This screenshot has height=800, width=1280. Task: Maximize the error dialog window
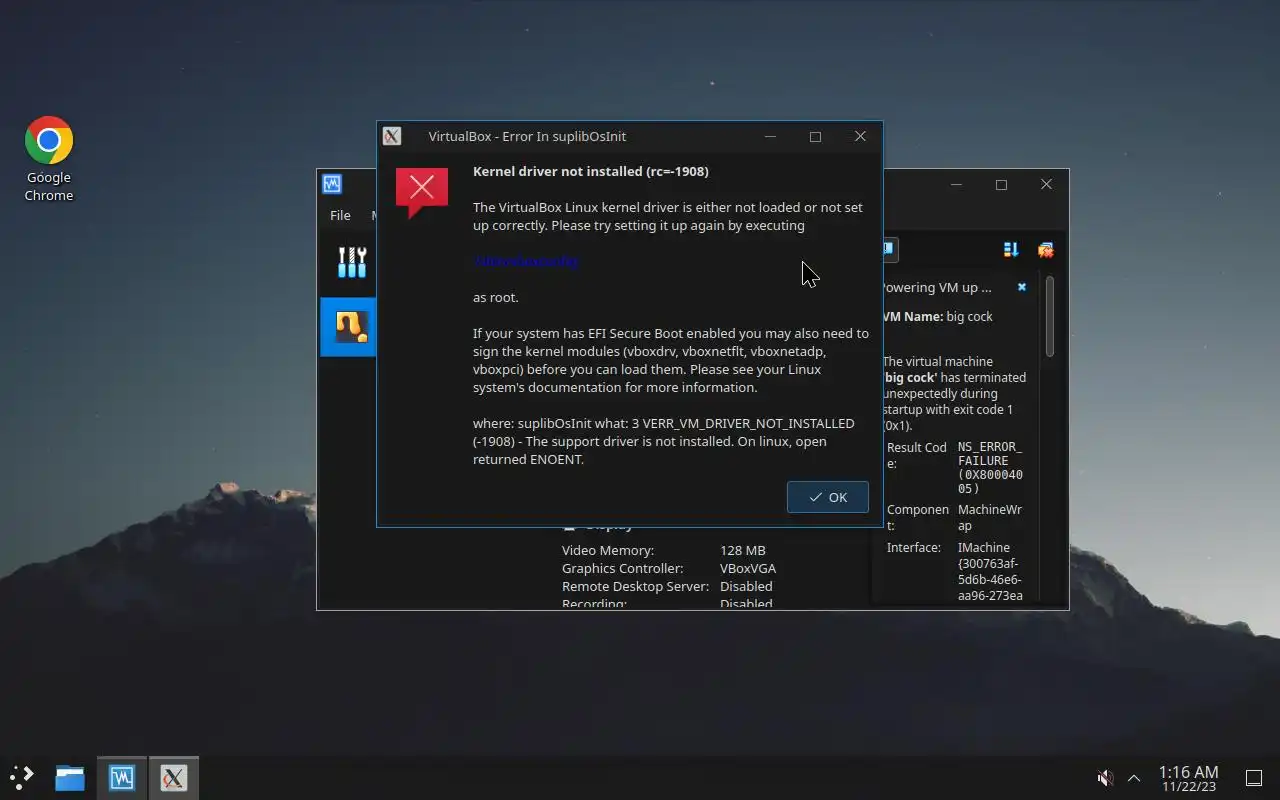815,136
